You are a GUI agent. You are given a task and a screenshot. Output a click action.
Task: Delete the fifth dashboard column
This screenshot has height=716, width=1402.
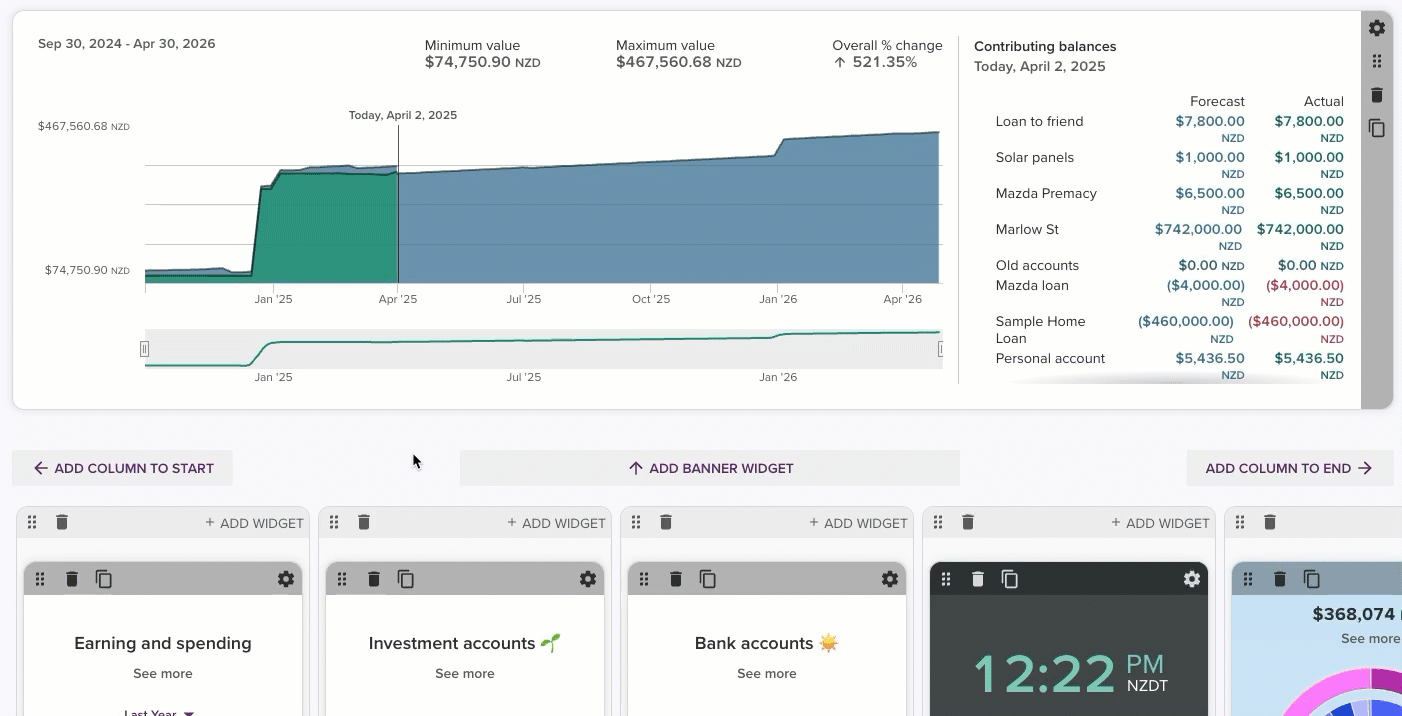pyautogui.click(x=1270, y=522)
